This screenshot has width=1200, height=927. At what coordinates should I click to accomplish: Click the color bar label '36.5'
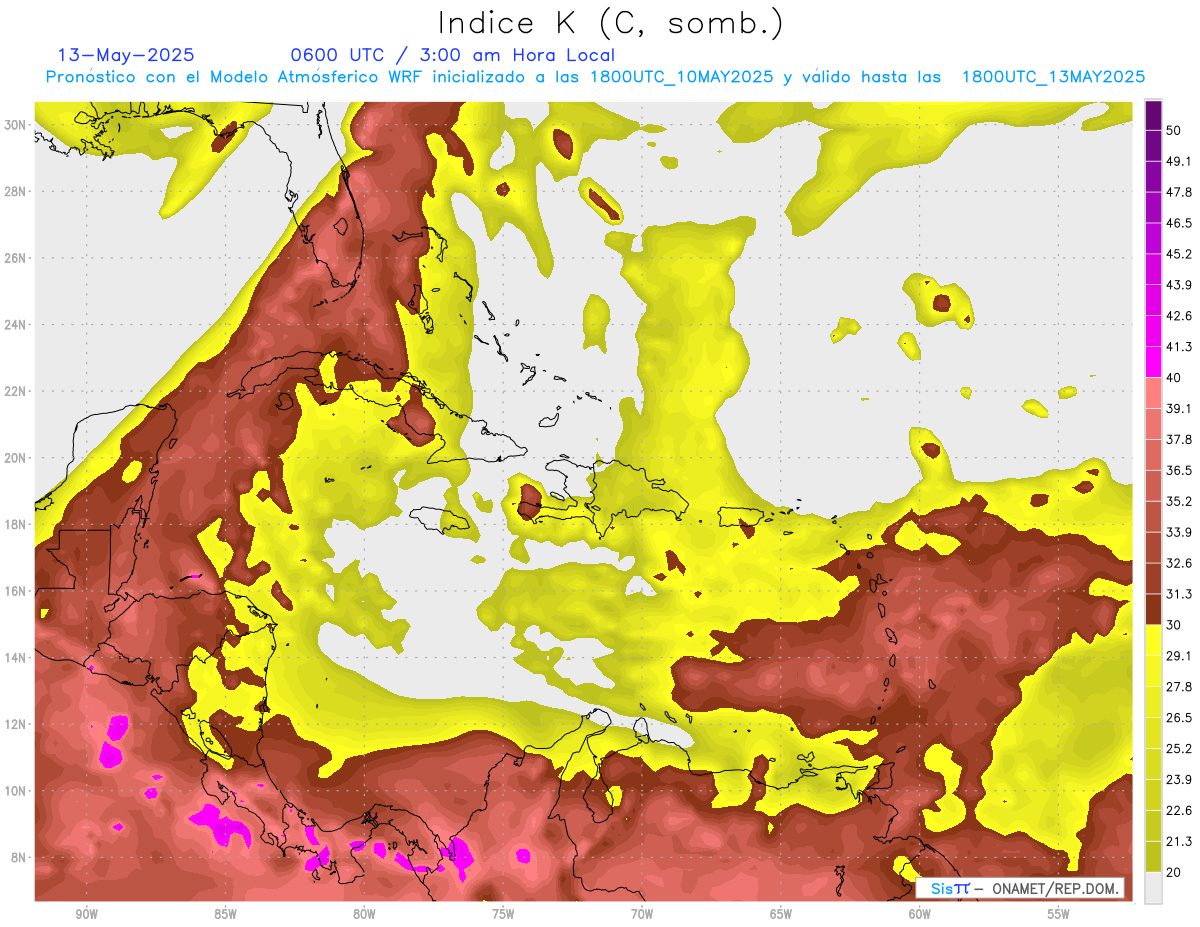pyautogui.click(x=1179, y=470)
